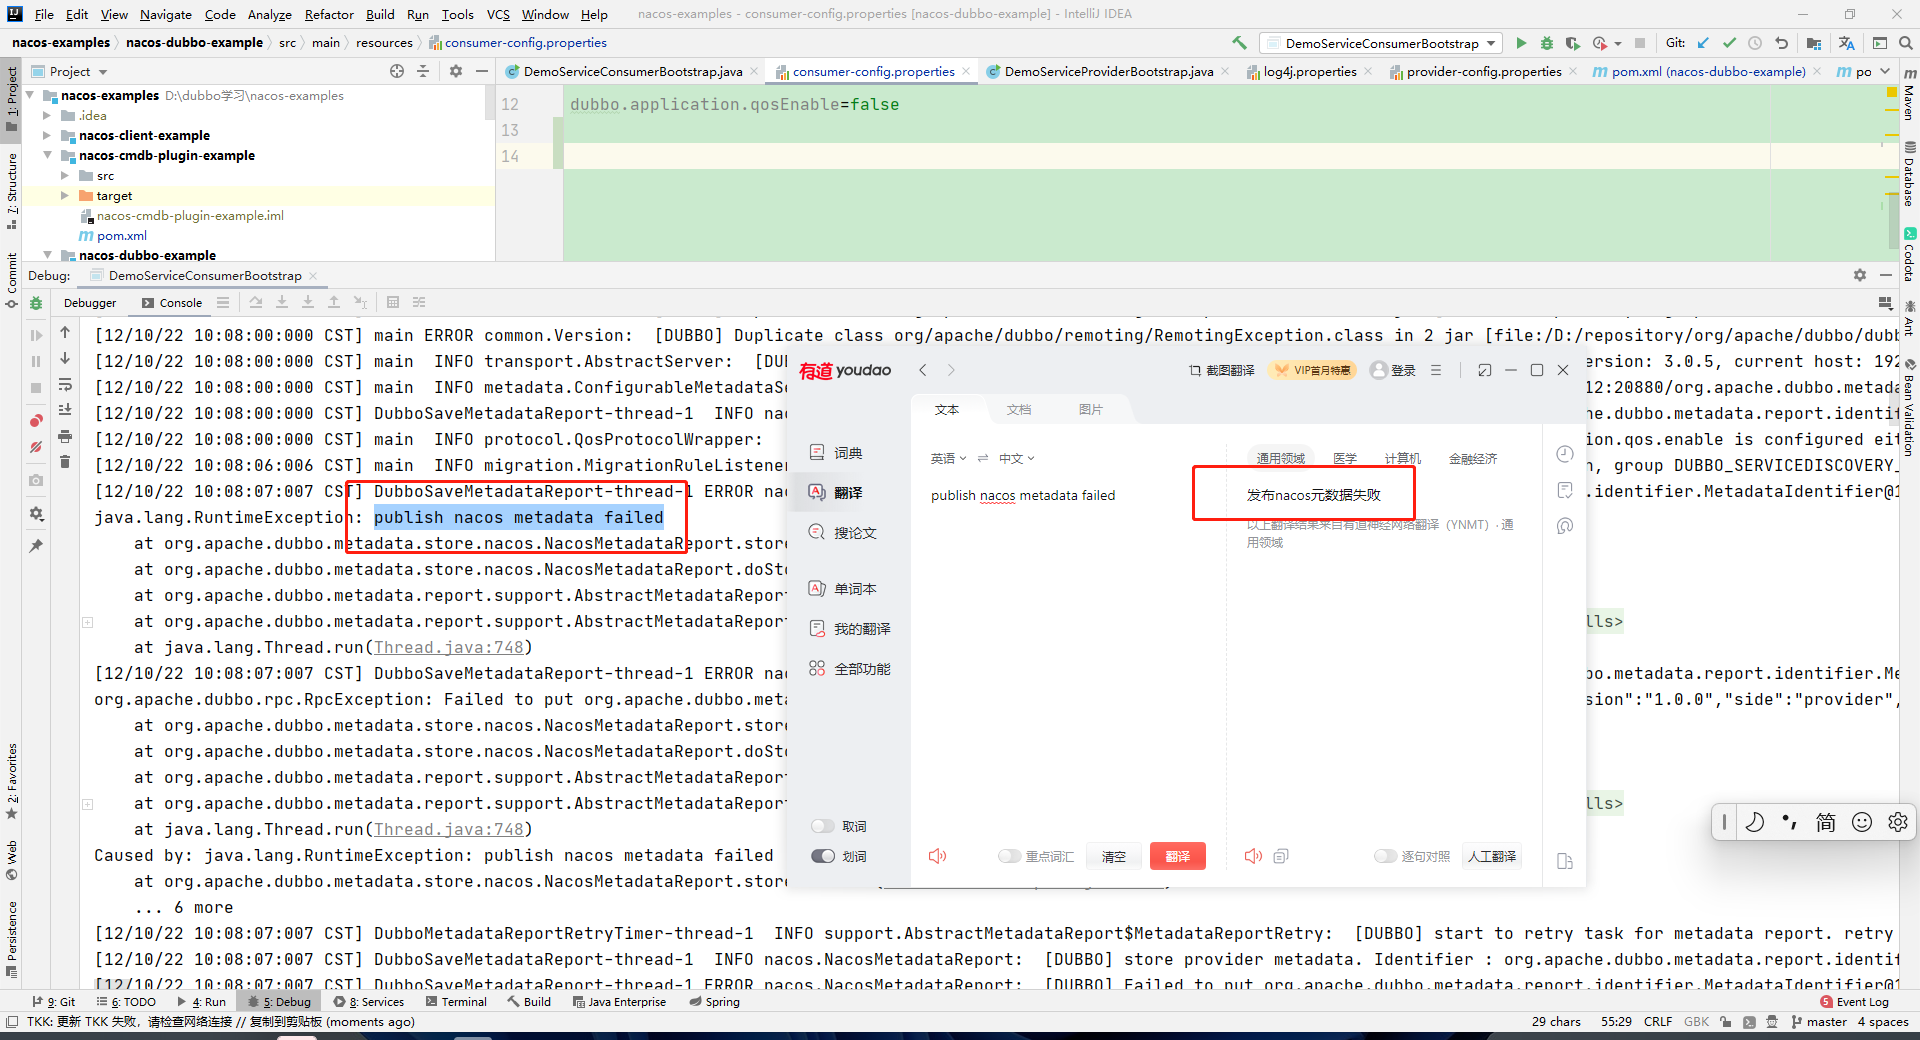Click Up the Stack Trace arrow
This screenshot has height=1040, width=1920.
tap(65, 332)
